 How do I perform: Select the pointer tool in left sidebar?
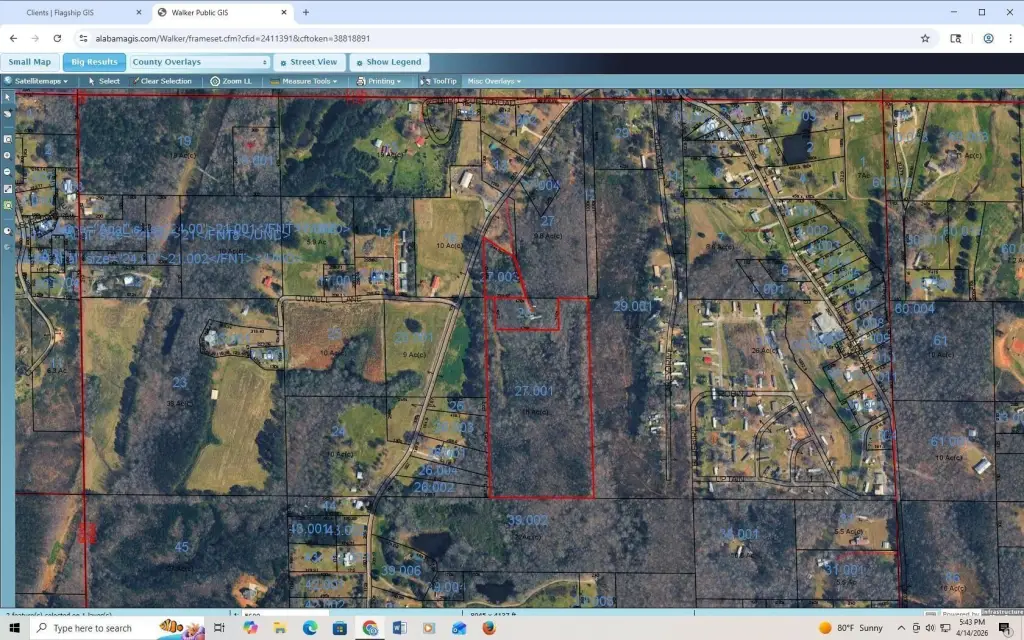(x=7, y=97)
